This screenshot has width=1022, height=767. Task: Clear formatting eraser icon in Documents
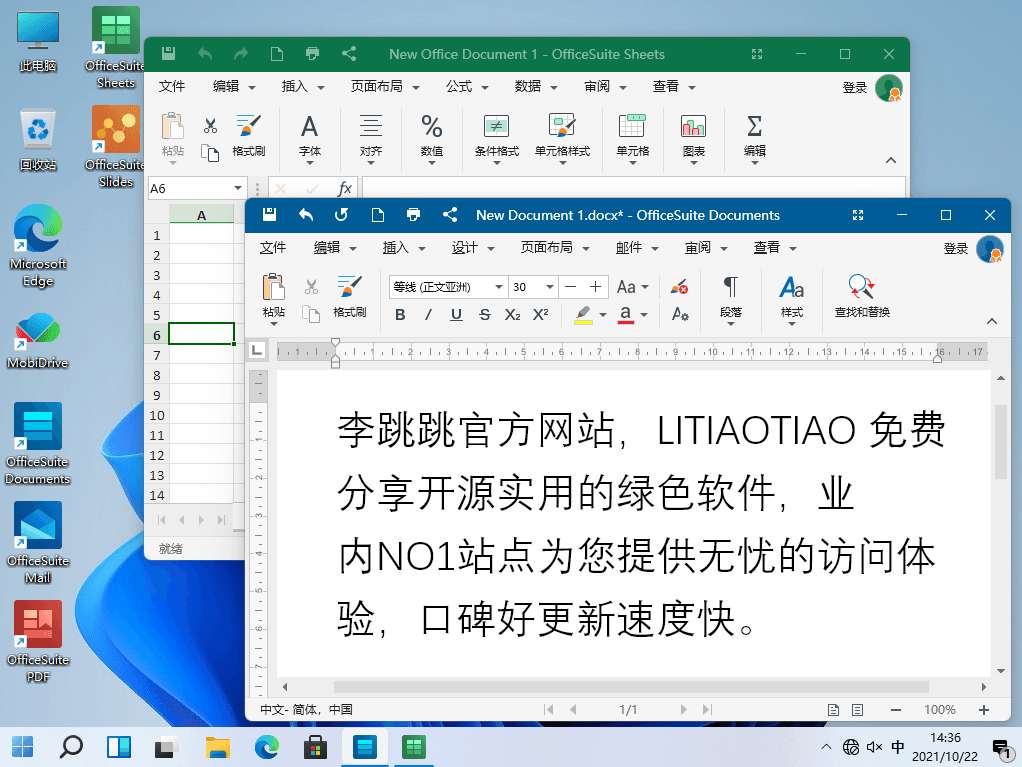[679, 287]
